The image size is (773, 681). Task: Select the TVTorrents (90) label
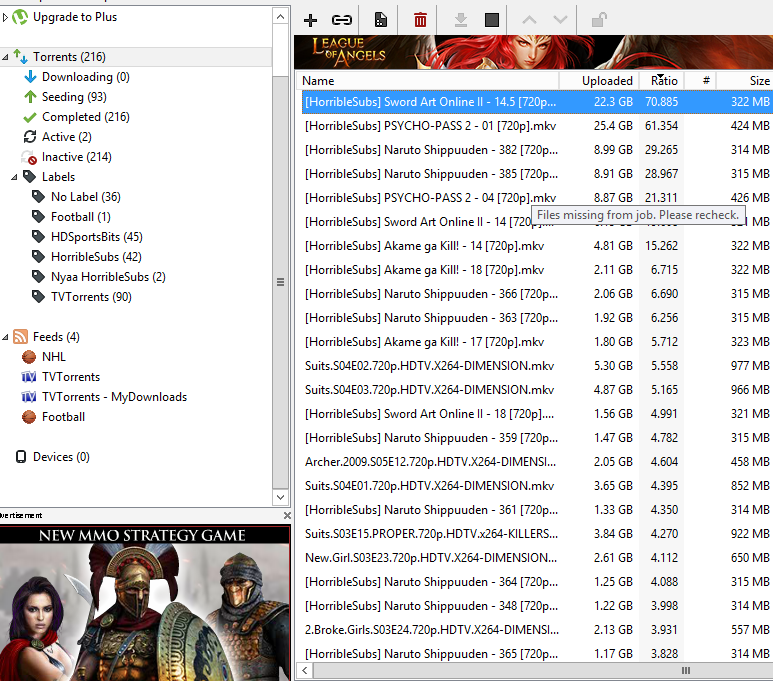91,297
